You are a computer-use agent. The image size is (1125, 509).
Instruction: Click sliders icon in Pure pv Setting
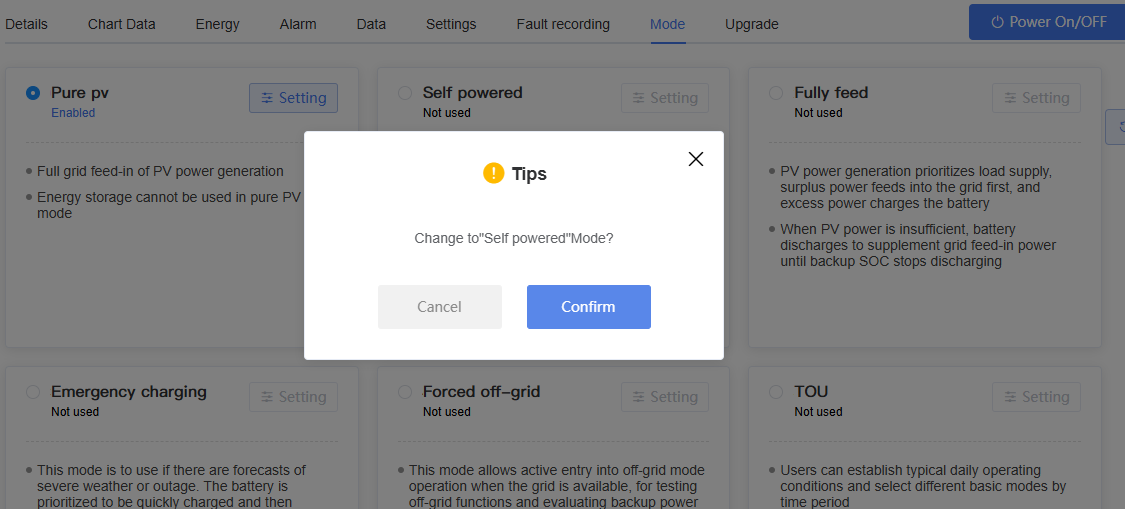coord(267,98)
